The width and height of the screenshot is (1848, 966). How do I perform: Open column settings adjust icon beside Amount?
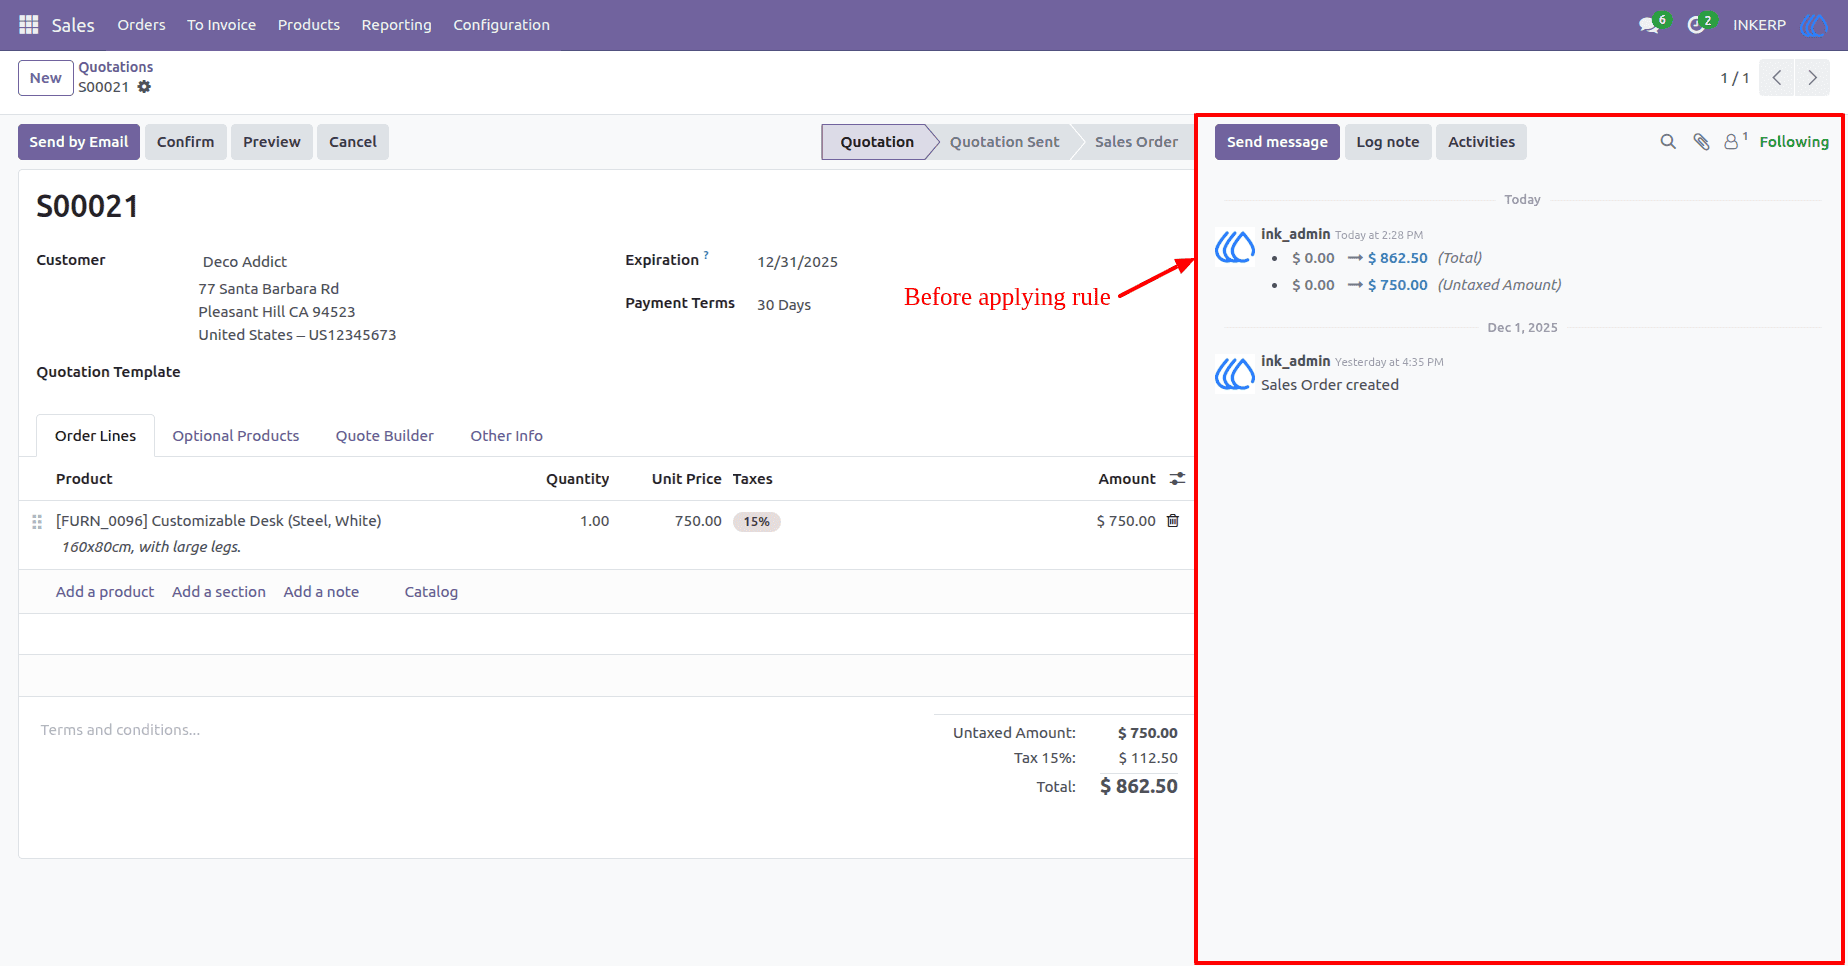click(1178, 479)
